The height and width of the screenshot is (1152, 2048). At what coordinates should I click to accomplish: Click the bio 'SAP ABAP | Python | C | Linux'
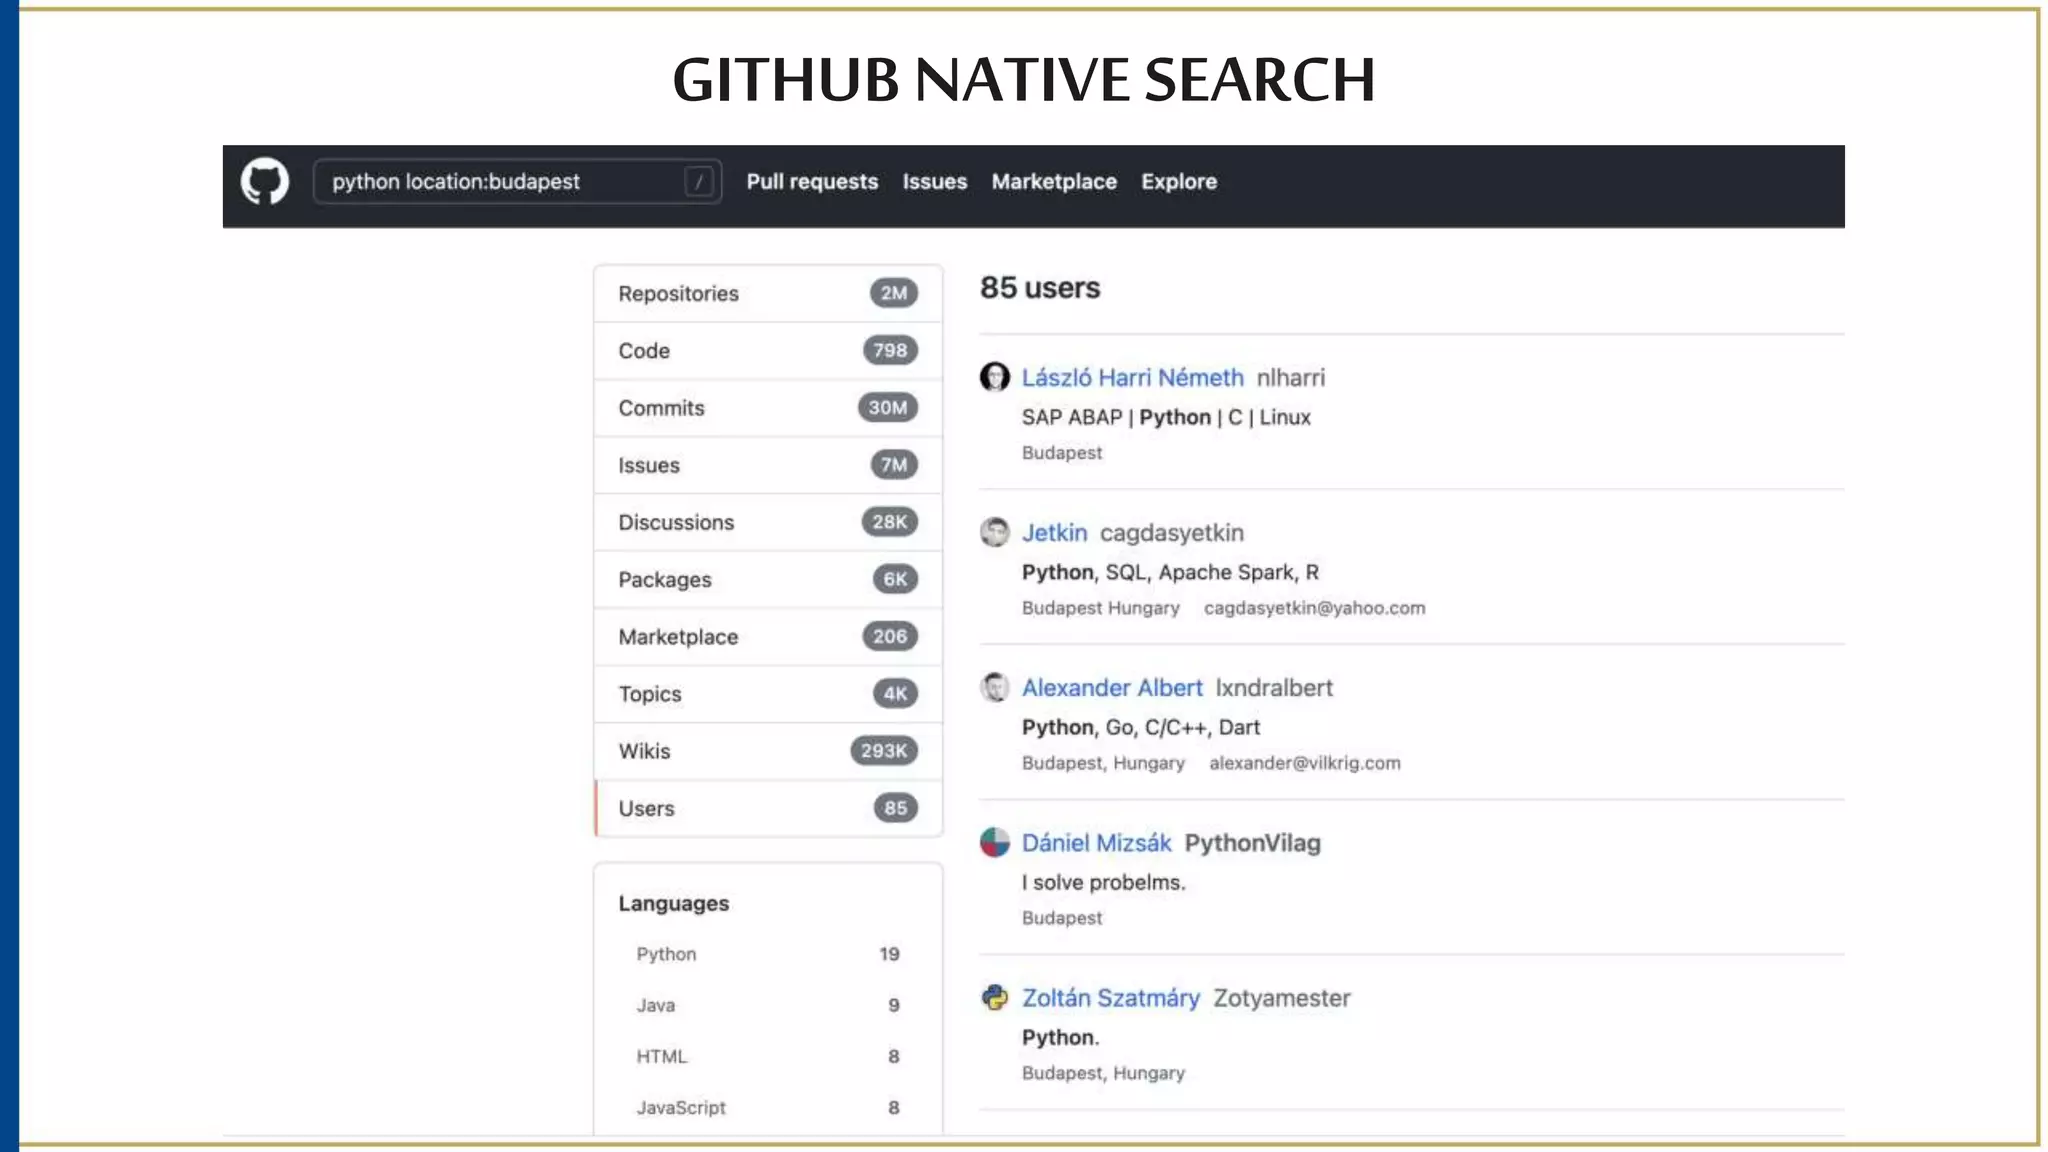tap(1166, 418)
